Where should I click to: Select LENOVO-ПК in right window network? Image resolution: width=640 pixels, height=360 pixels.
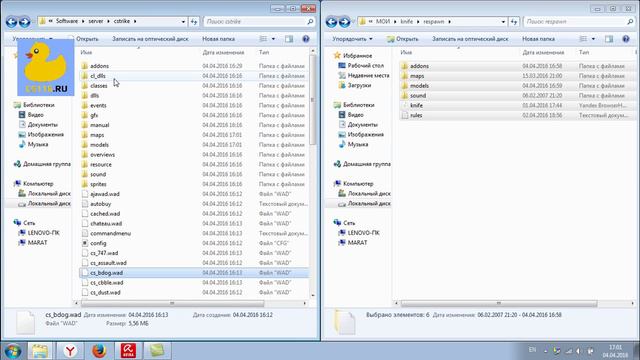(359, 233)
